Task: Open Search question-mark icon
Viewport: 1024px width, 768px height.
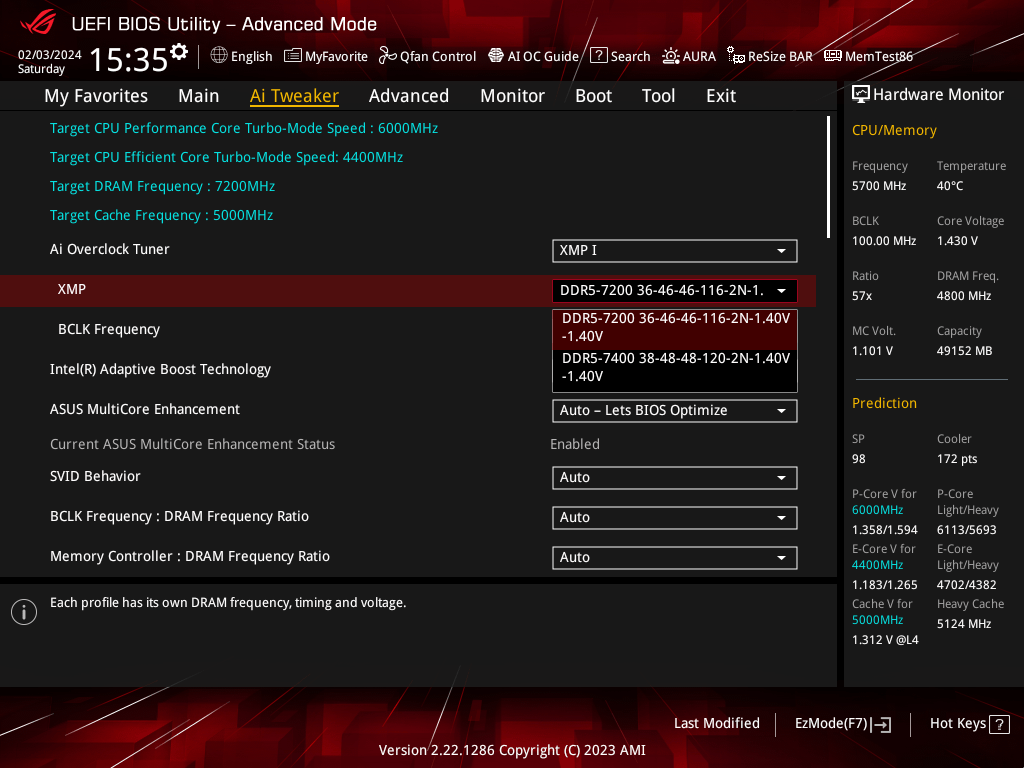Action: point(599,56)
